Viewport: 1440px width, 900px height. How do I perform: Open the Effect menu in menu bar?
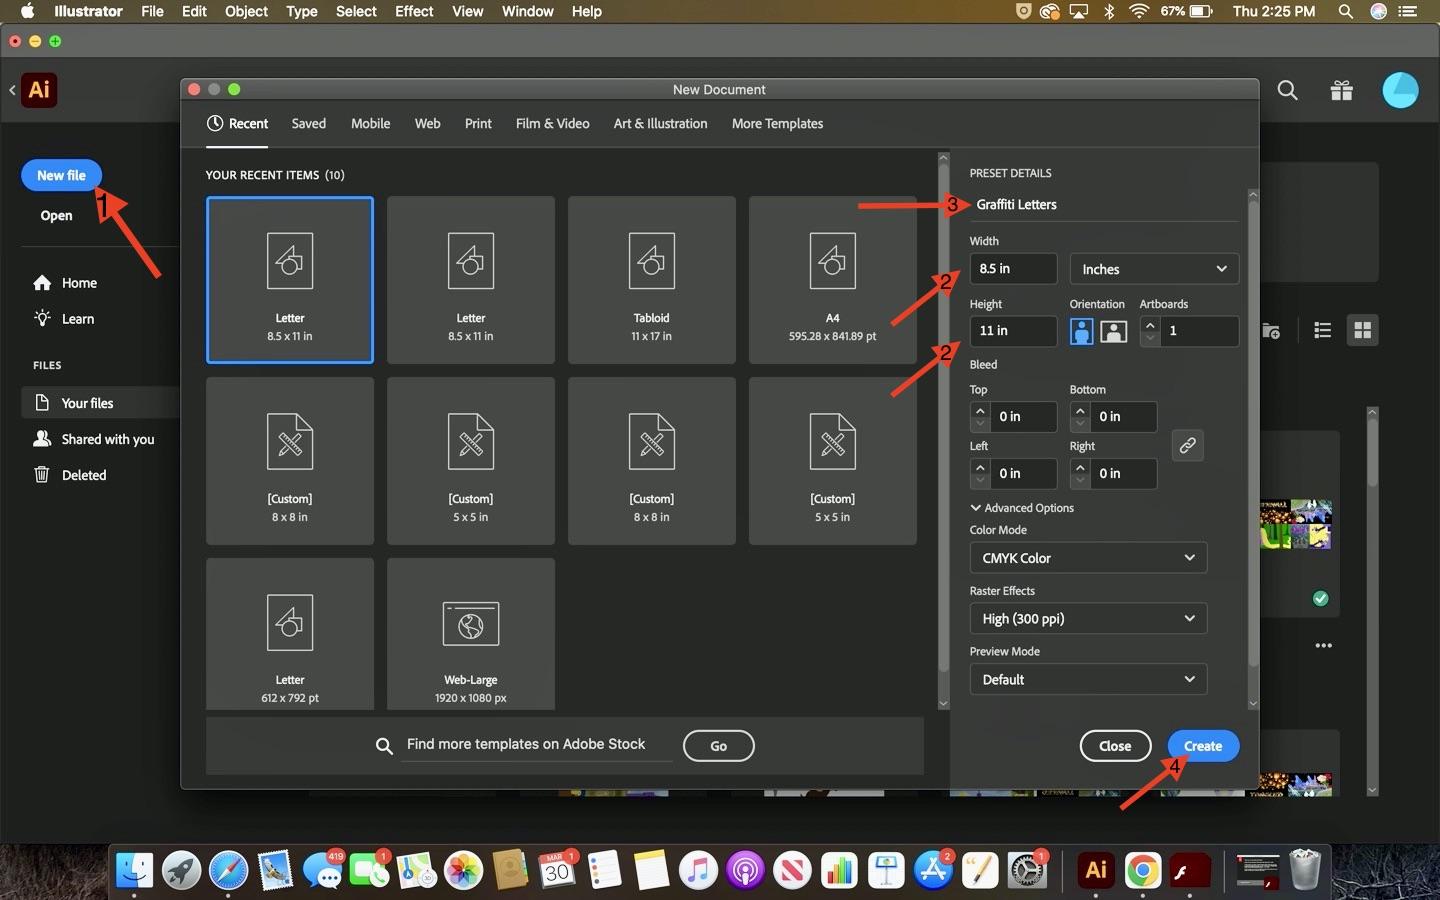(x=414, y=12)
